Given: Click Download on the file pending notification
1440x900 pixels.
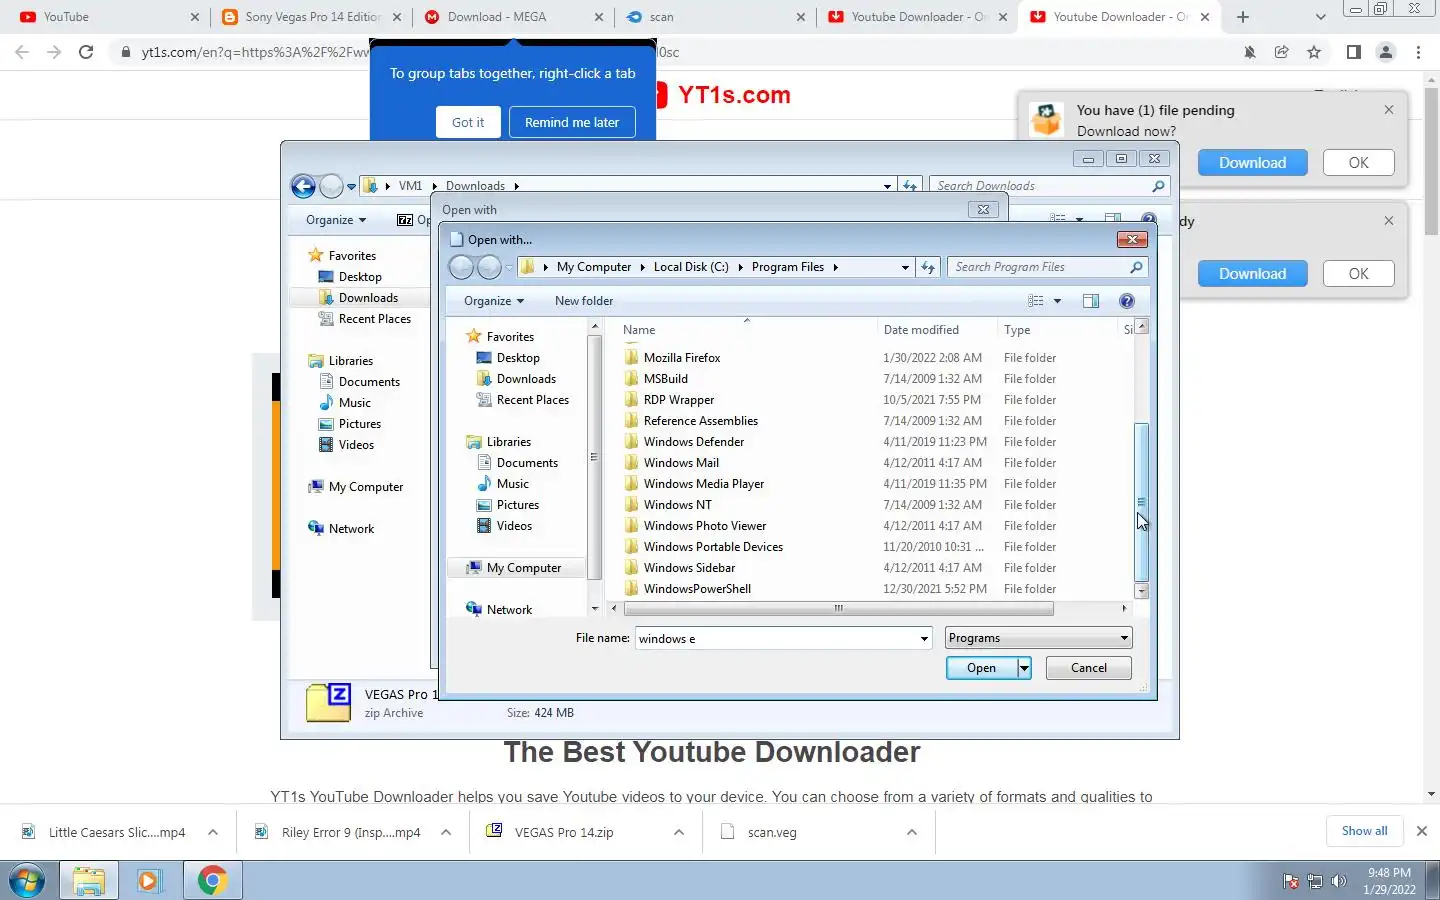Looking at the screenshot, I should pos(1252,163).
